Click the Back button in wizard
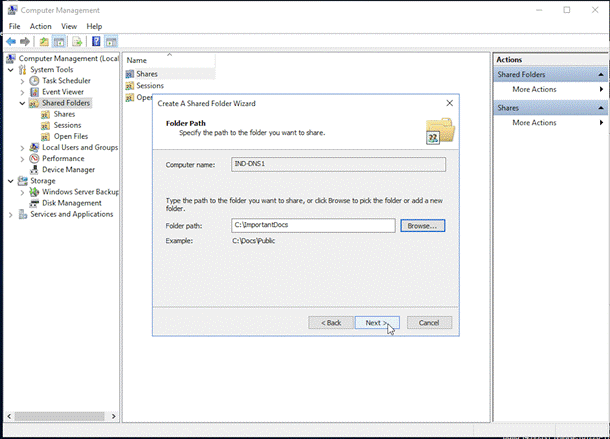The width and height of the screenshot is (610, 439). 331,323
